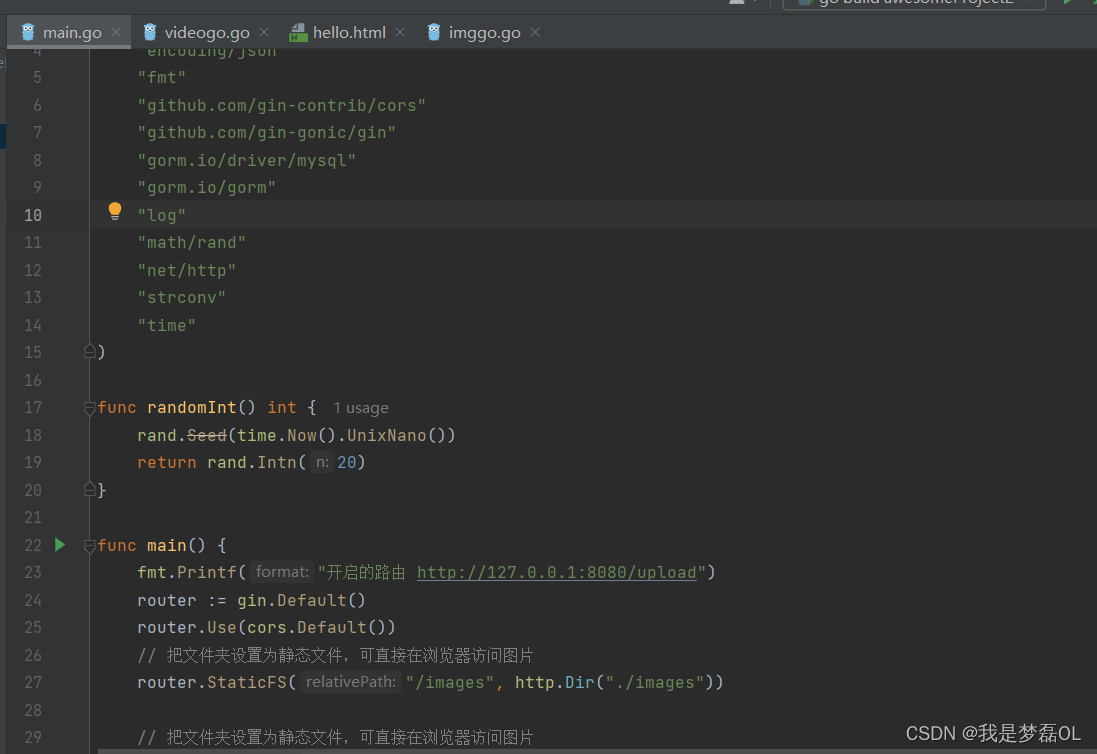Click the "log" import on line 10
The image size is (1097, 754).
point(162,215)
